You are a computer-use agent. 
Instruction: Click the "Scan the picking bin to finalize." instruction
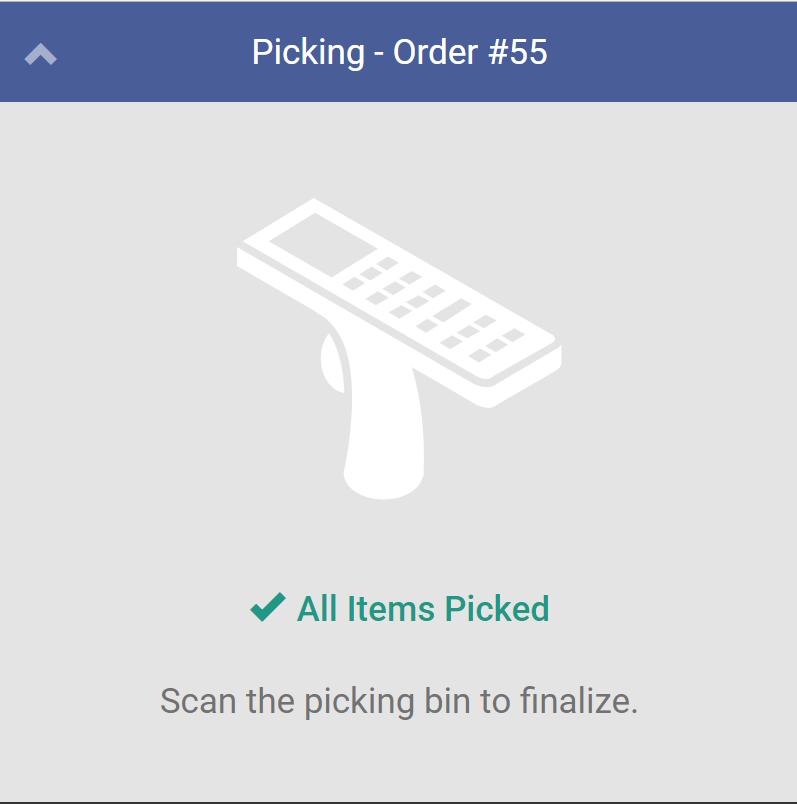tap(399, 701)
